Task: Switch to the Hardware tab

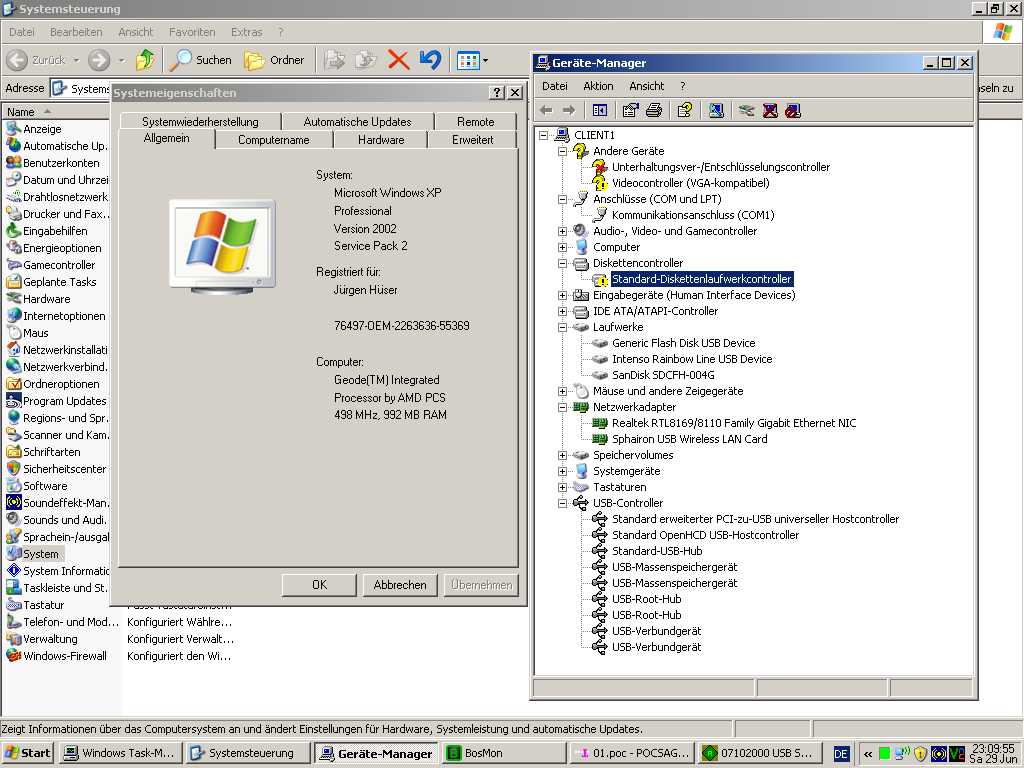Action: pos(380,140)
